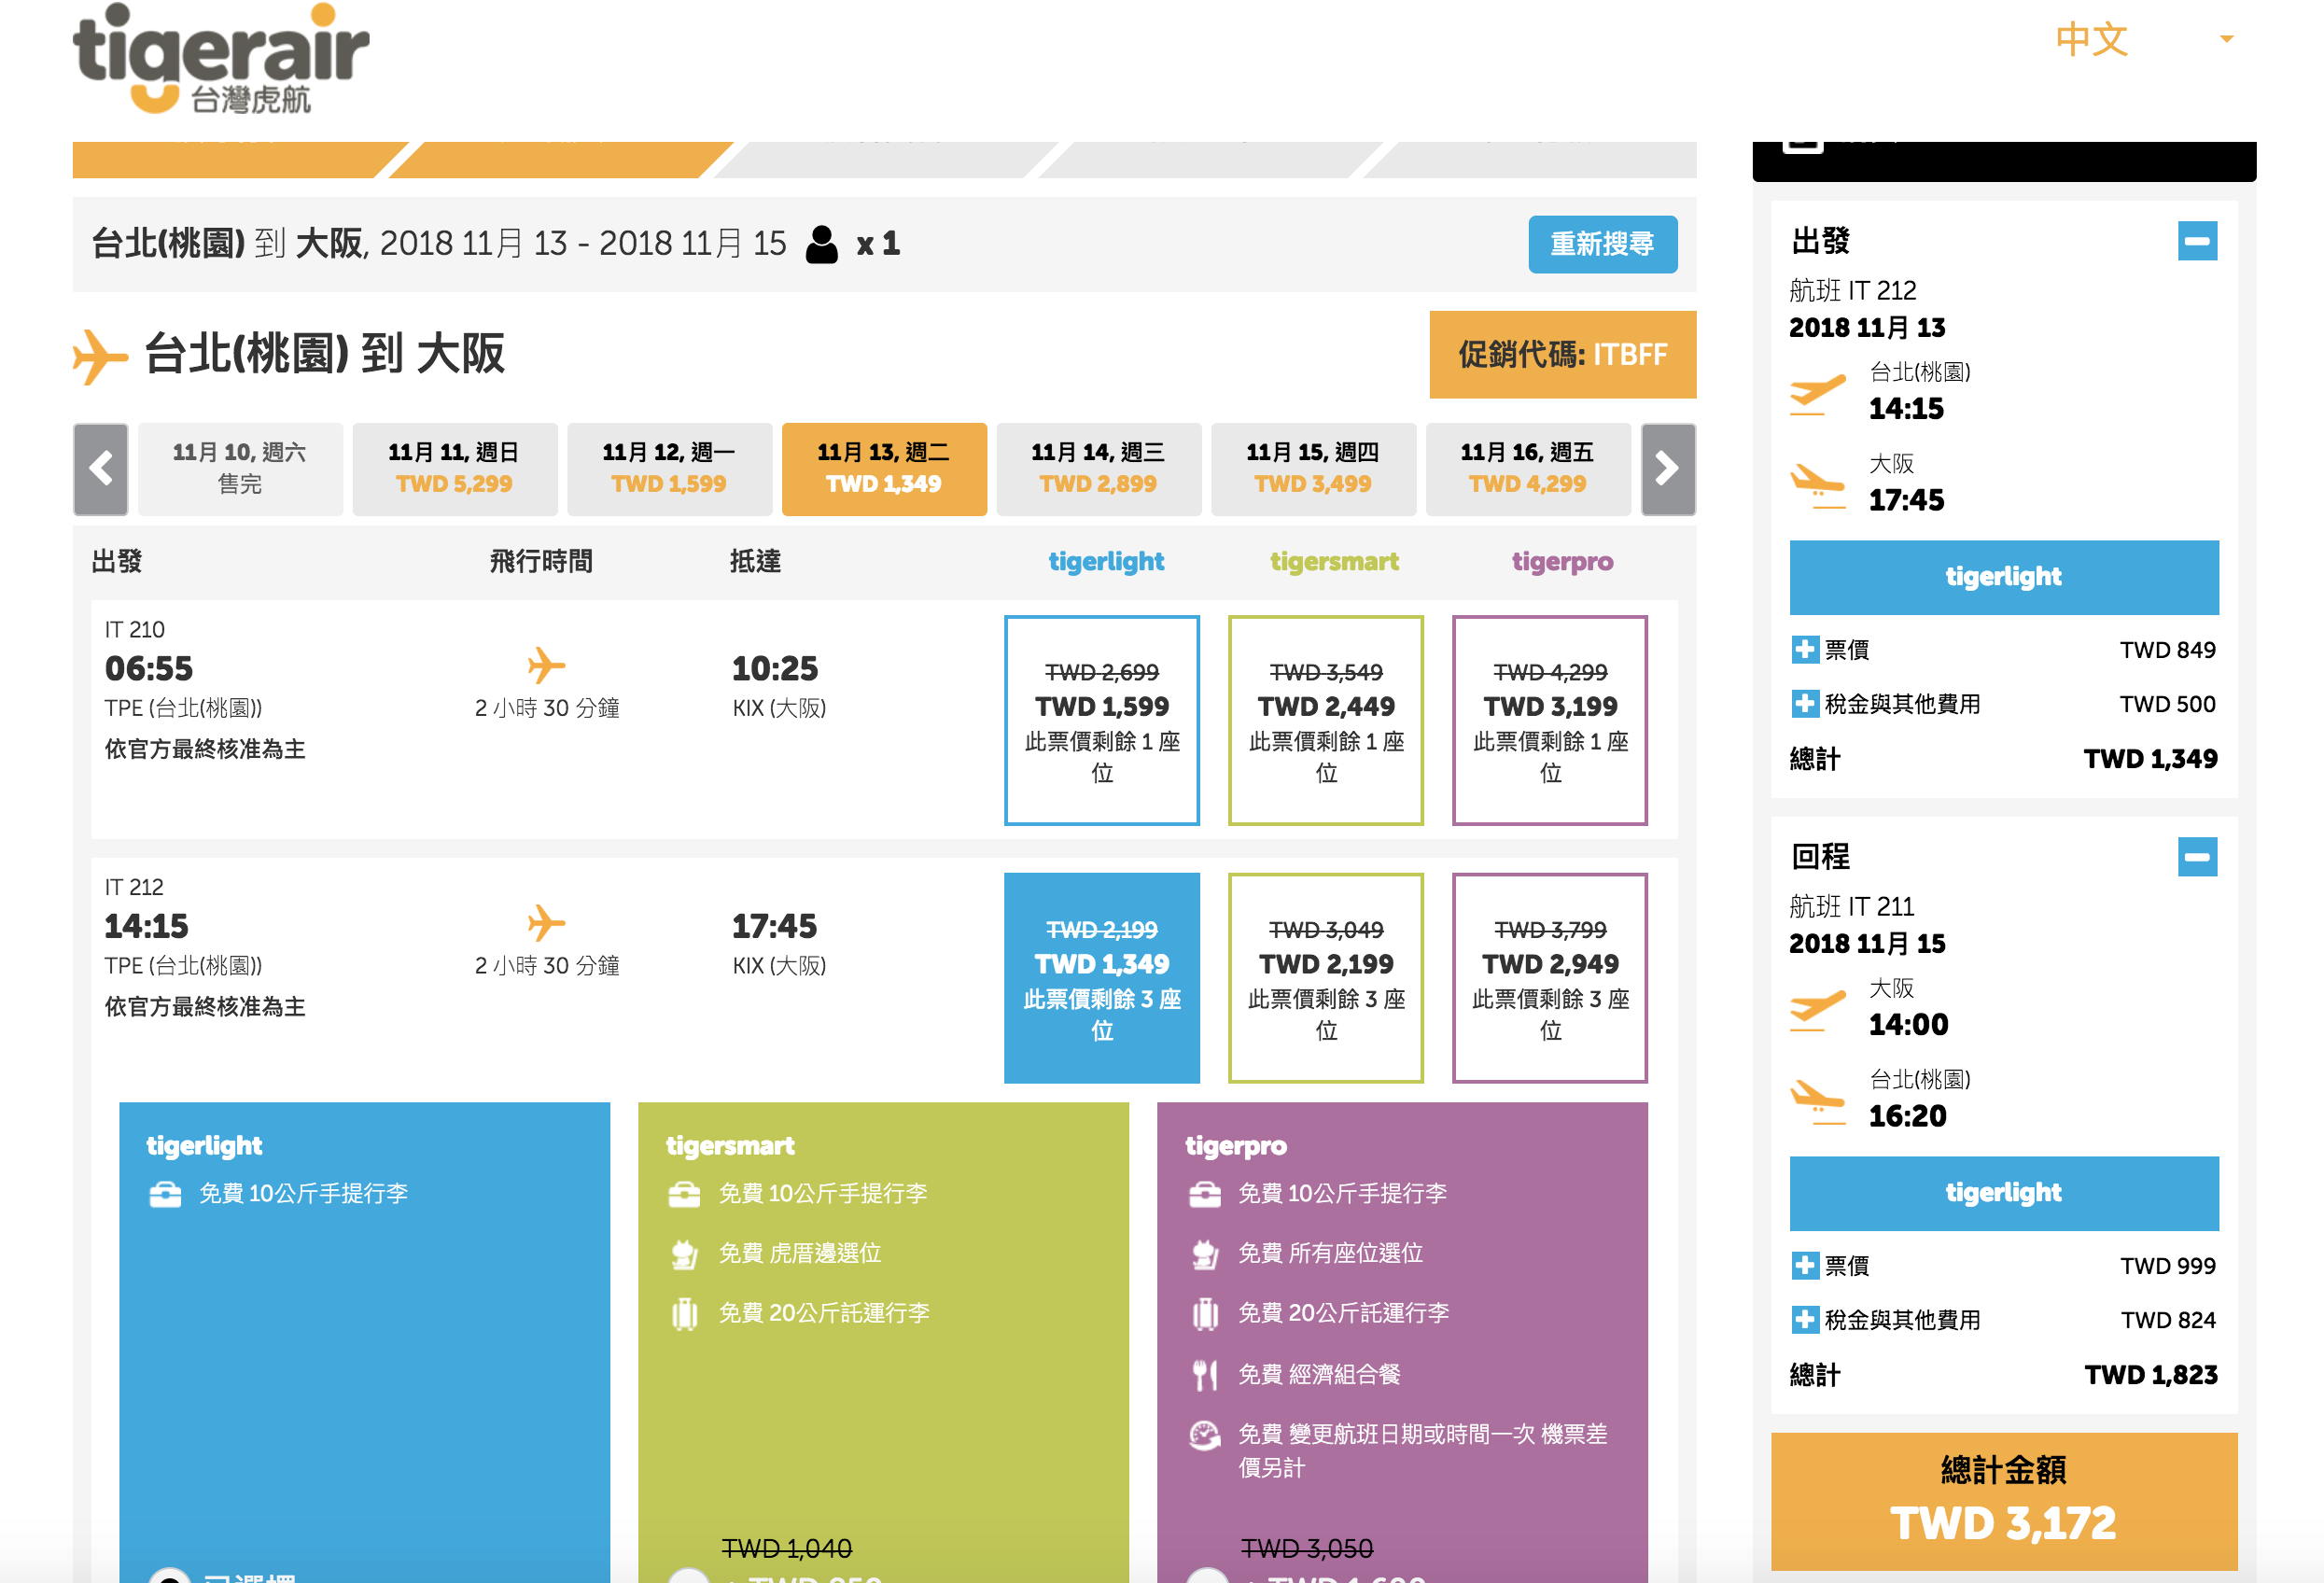
Task: Click the airplane icon in the IT 210 row
Action: pos(546,665)
